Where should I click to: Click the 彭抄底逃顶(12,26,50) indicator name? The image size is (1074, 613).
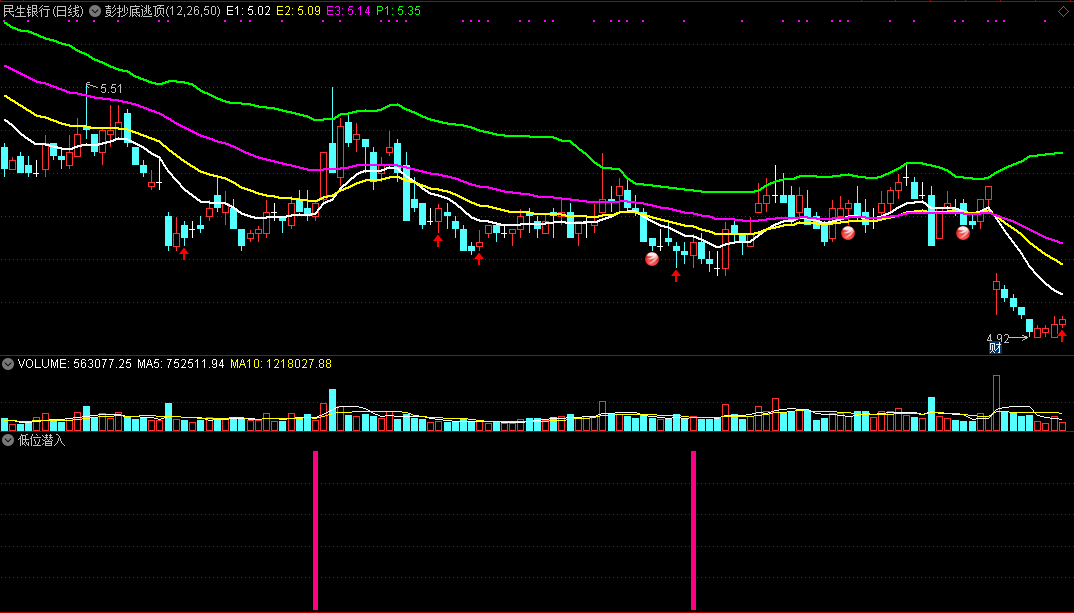click(x=162, y=11)
